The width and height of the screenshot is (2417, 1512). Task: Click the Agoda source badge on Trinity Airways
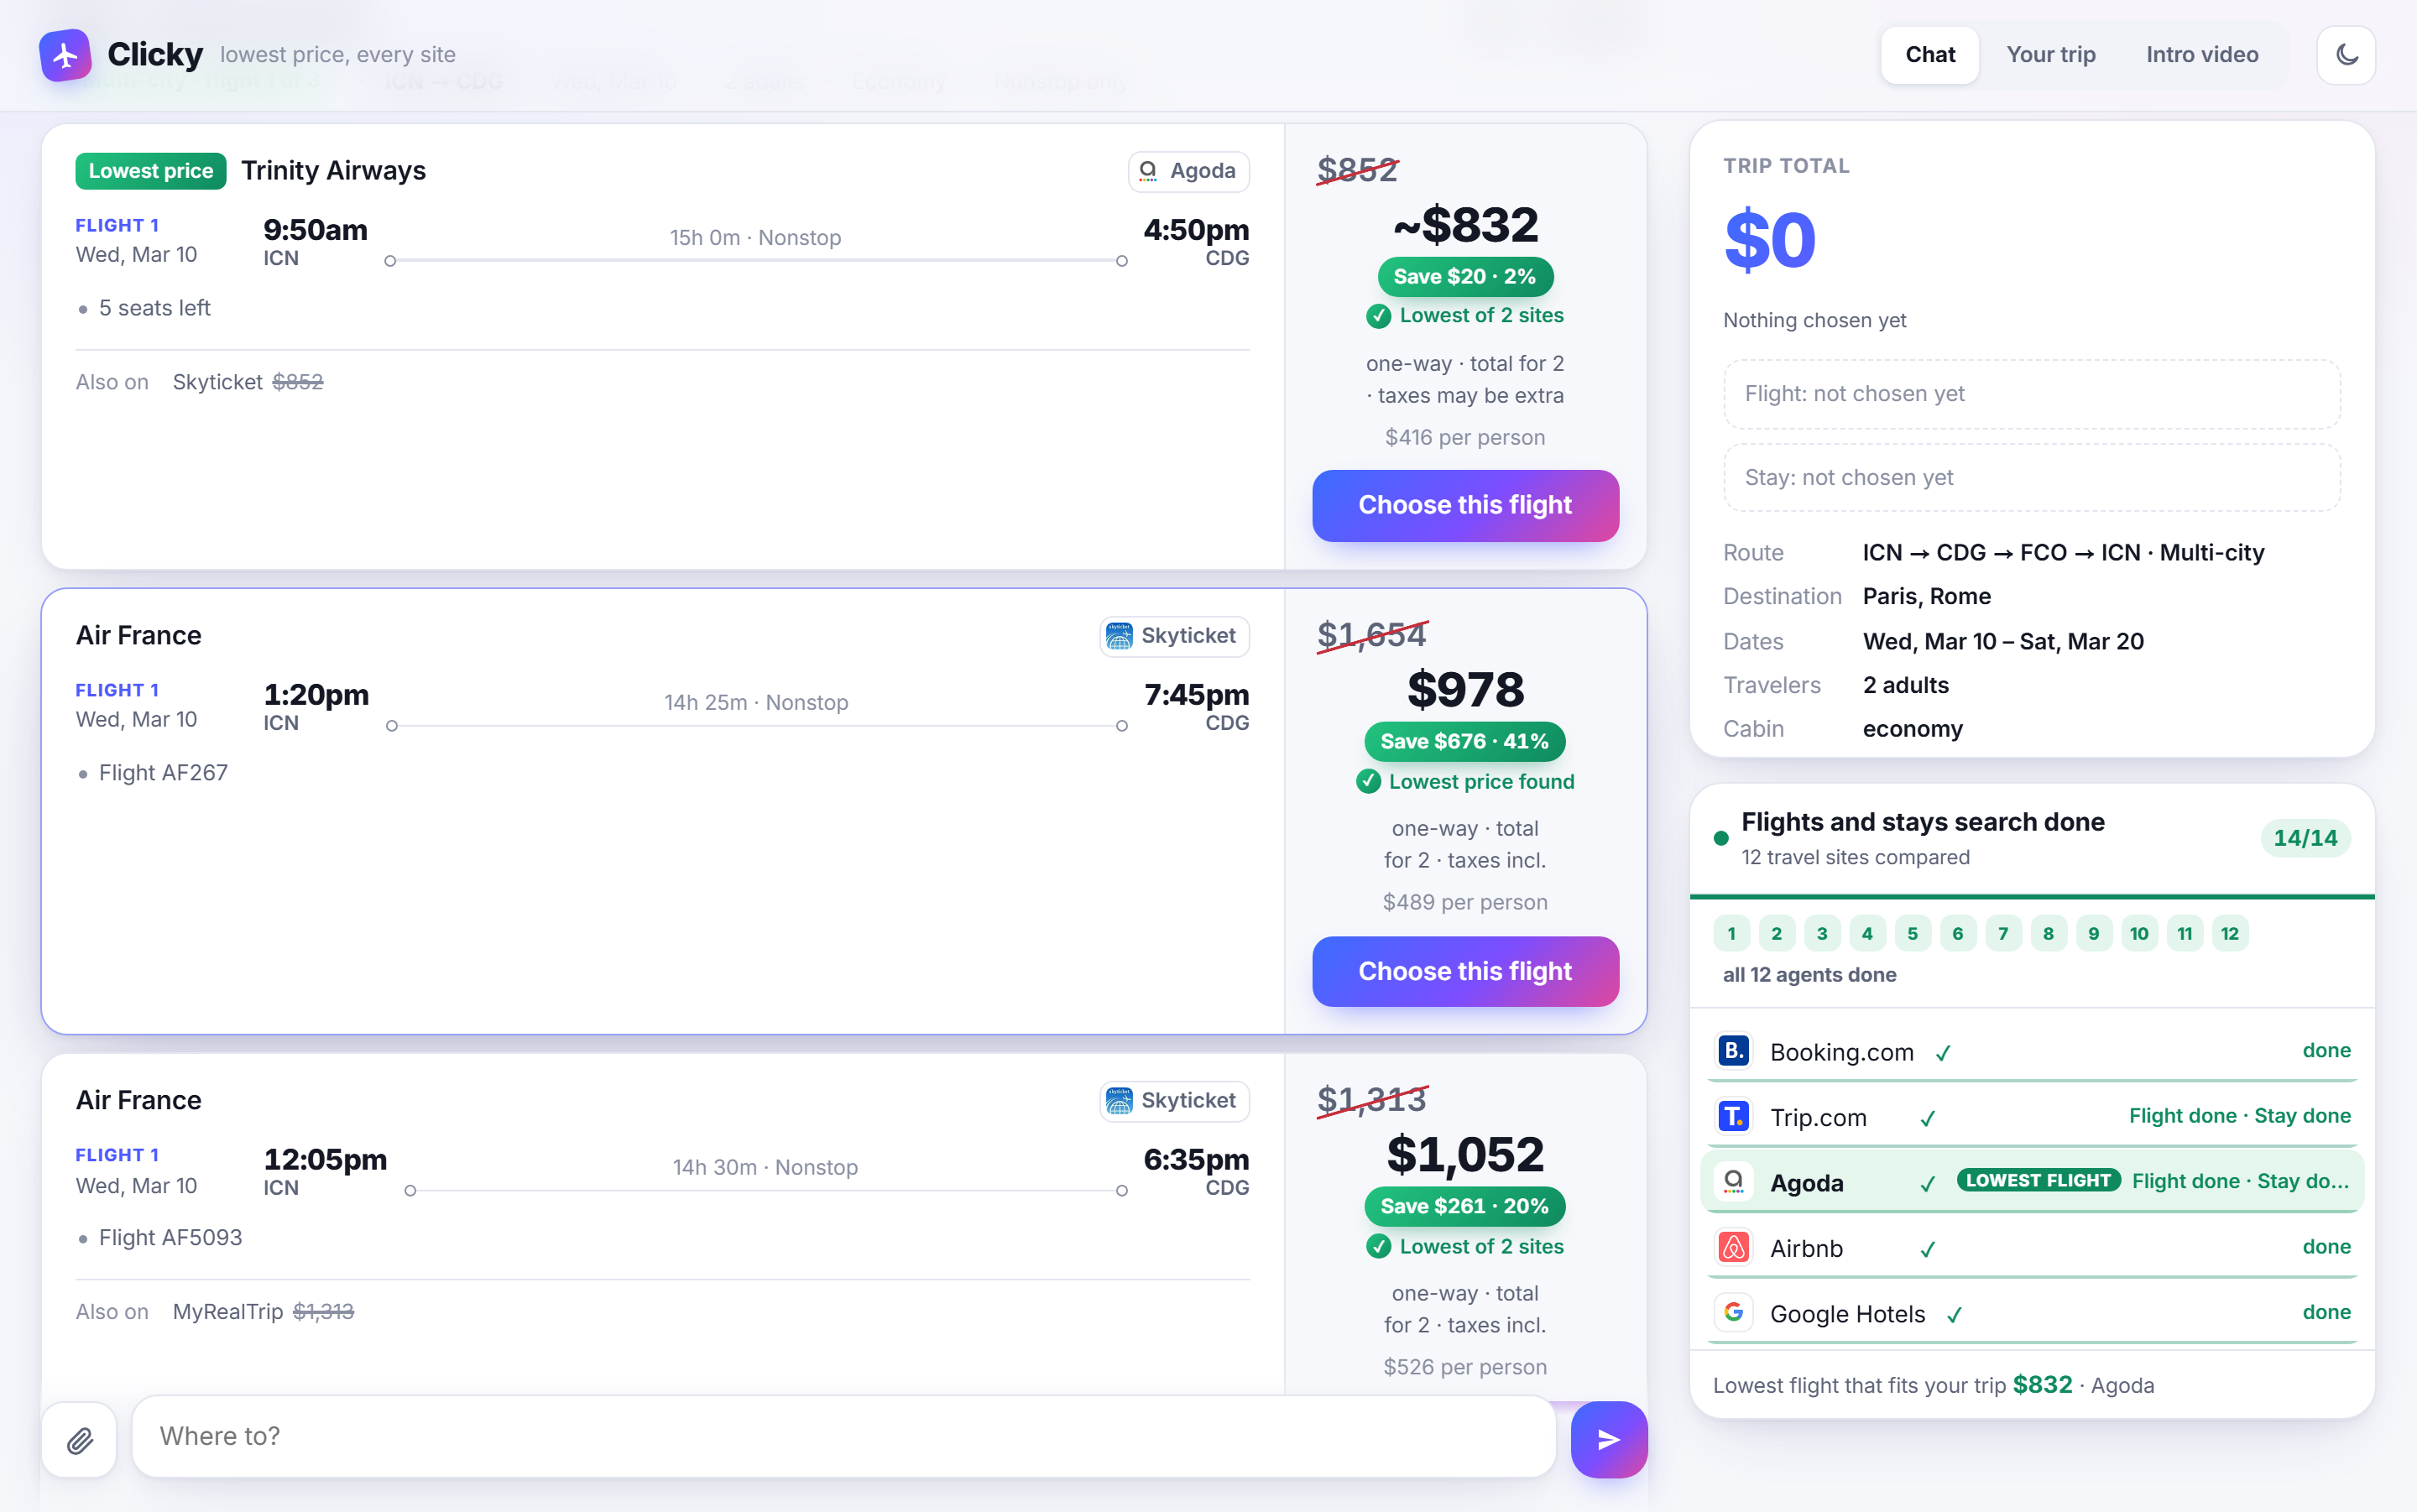tap(1188, 171)
